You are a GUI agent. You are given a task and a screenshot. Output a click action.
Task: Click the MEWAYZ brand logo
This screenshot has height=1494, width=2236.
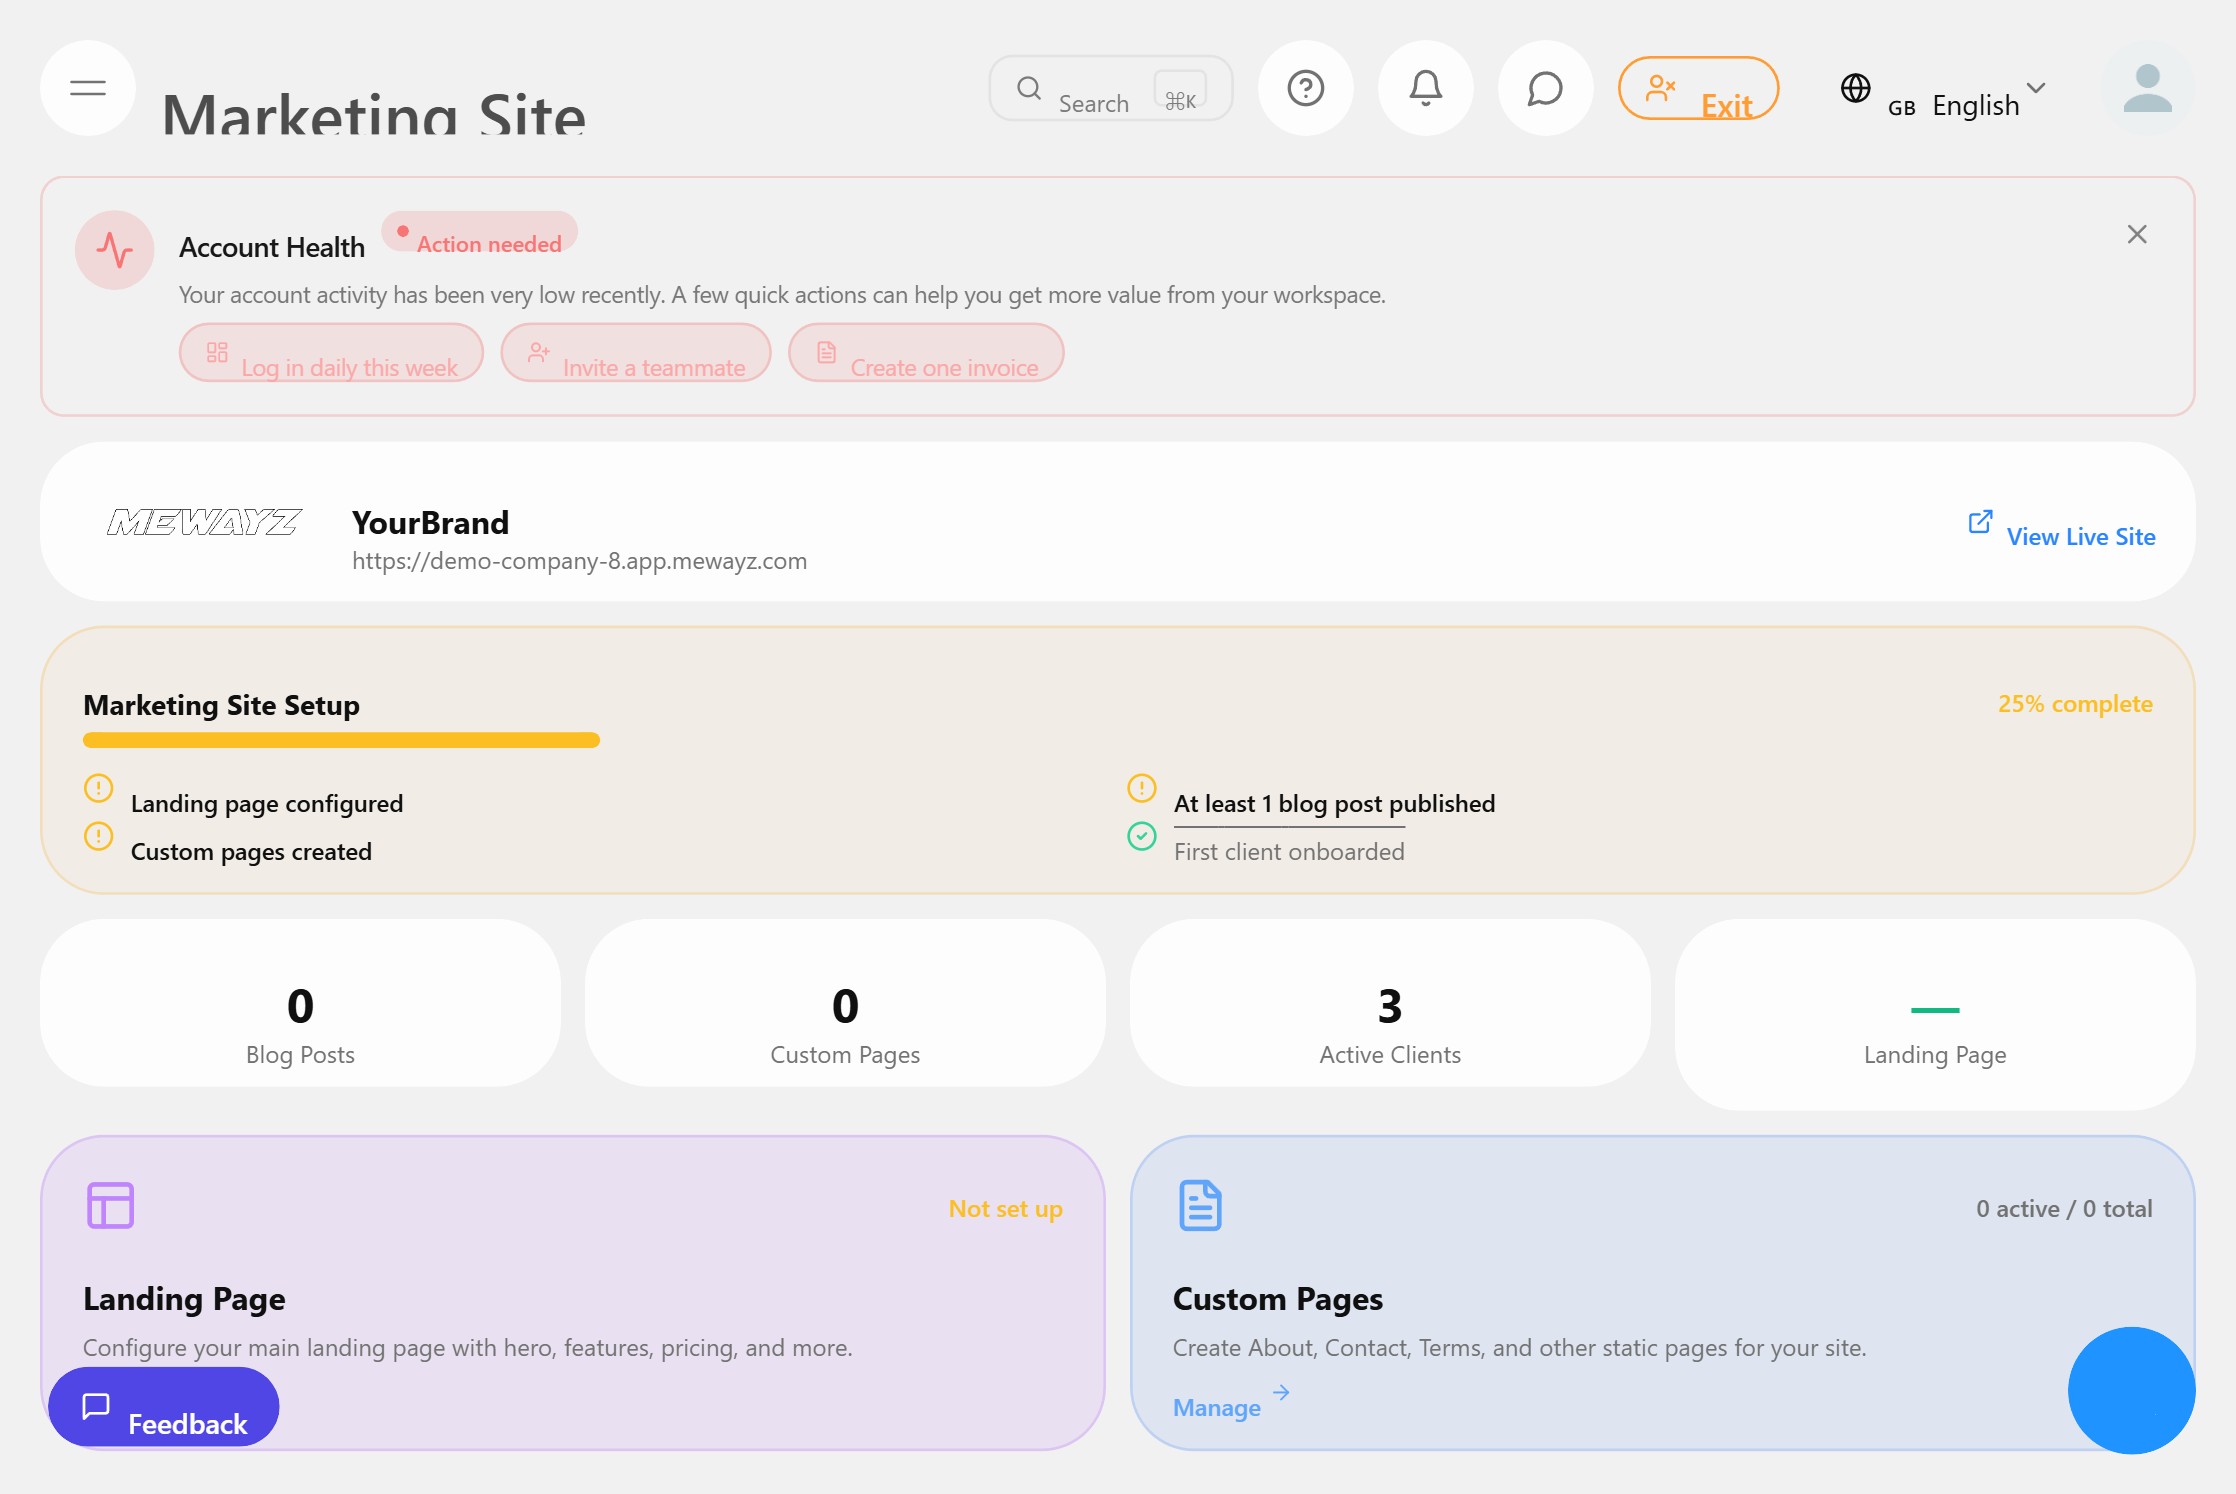point(204,522)
